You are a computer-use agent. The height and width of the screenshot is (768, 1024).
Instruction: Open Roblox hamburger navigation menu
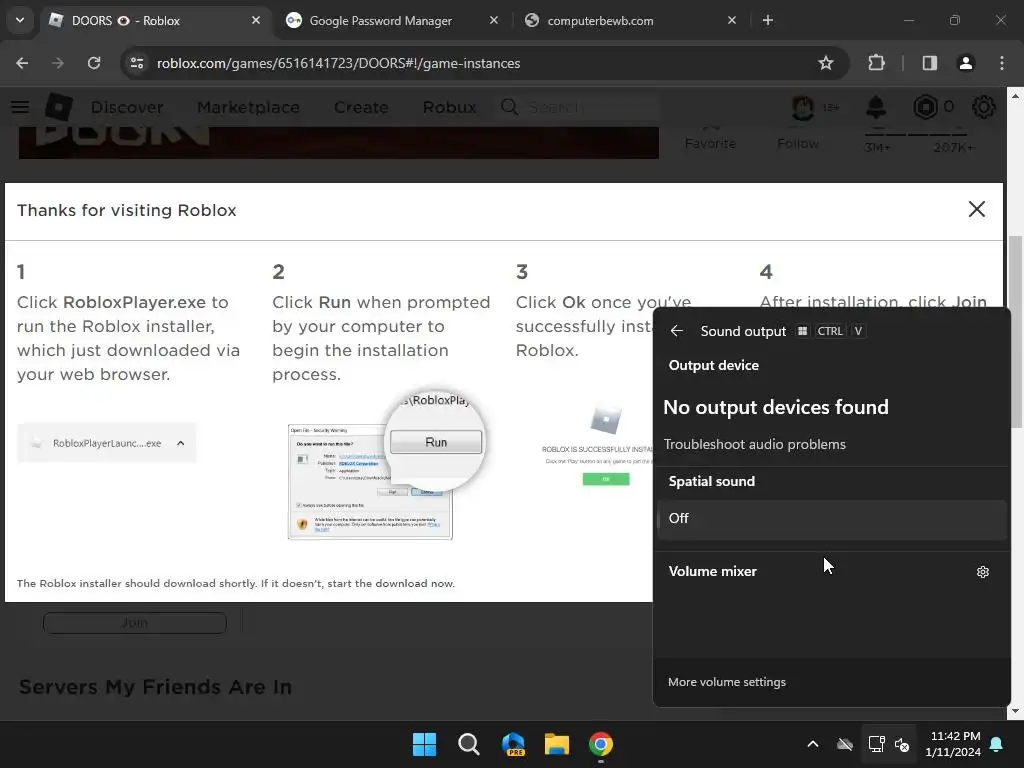[x=20, y=107]
